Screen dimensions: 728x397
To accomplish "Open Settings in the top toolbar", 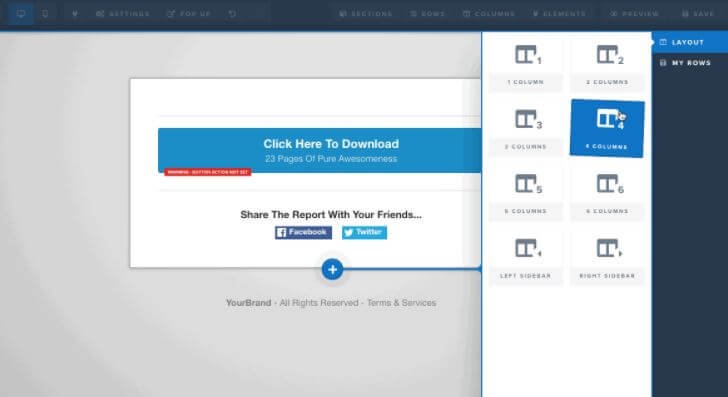I will click(x=123, y=14).
